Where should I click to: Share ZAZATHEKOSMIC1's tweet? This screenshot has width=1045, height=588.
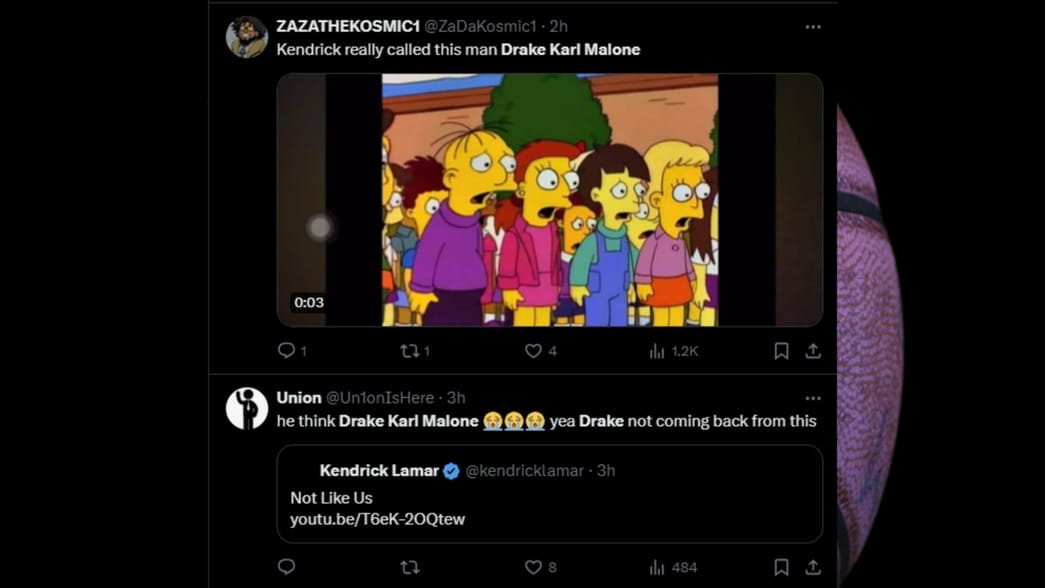tap(813, 351)
